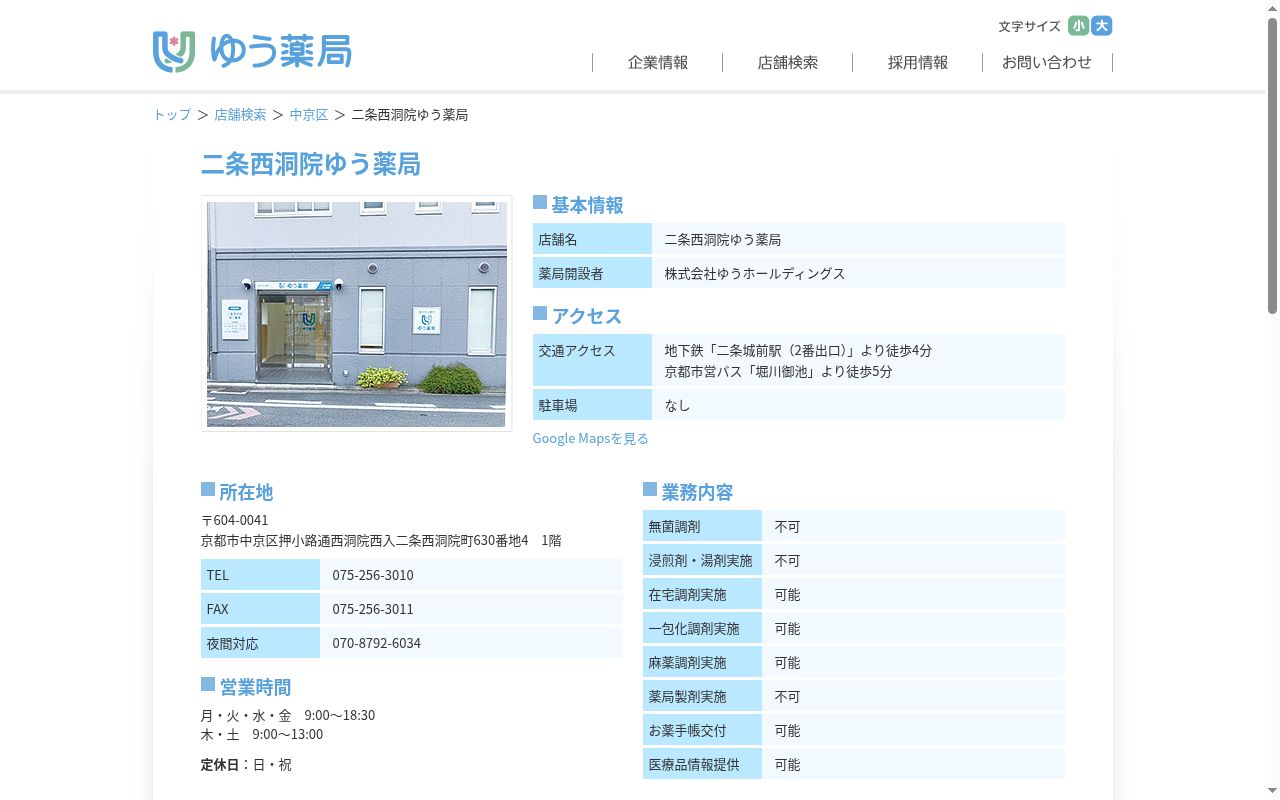The image size is (1280, 800).
Task: Click the 無菌調剤 row label
Action: tap(702, 526)
